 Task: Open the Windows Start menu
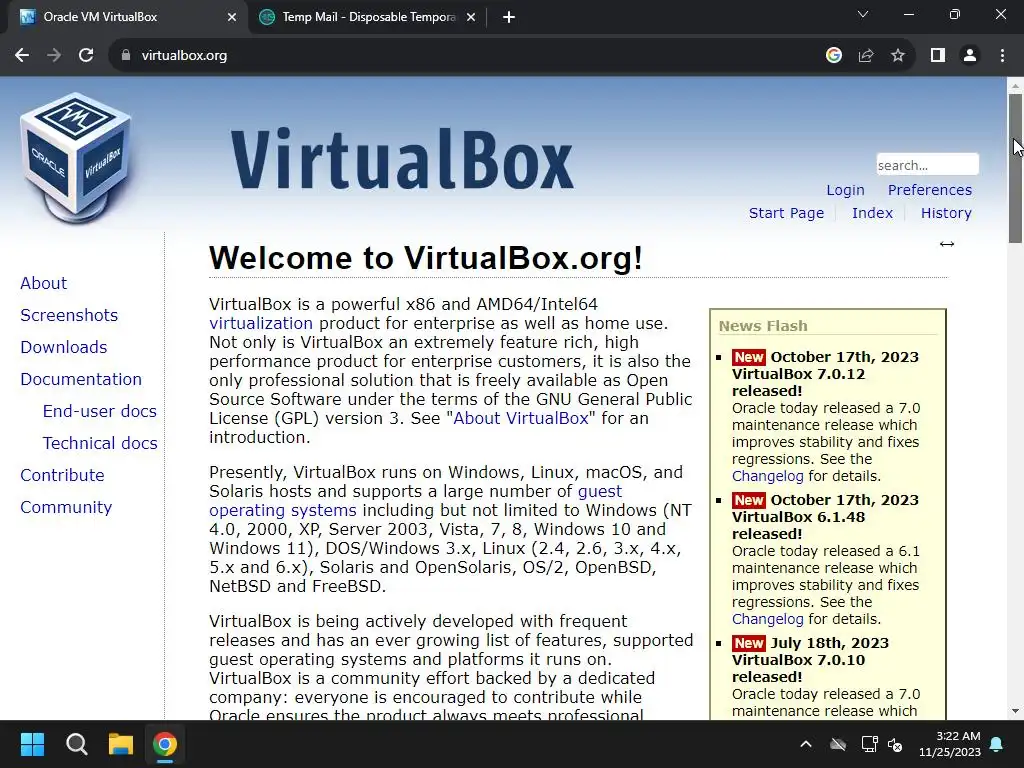33,744
